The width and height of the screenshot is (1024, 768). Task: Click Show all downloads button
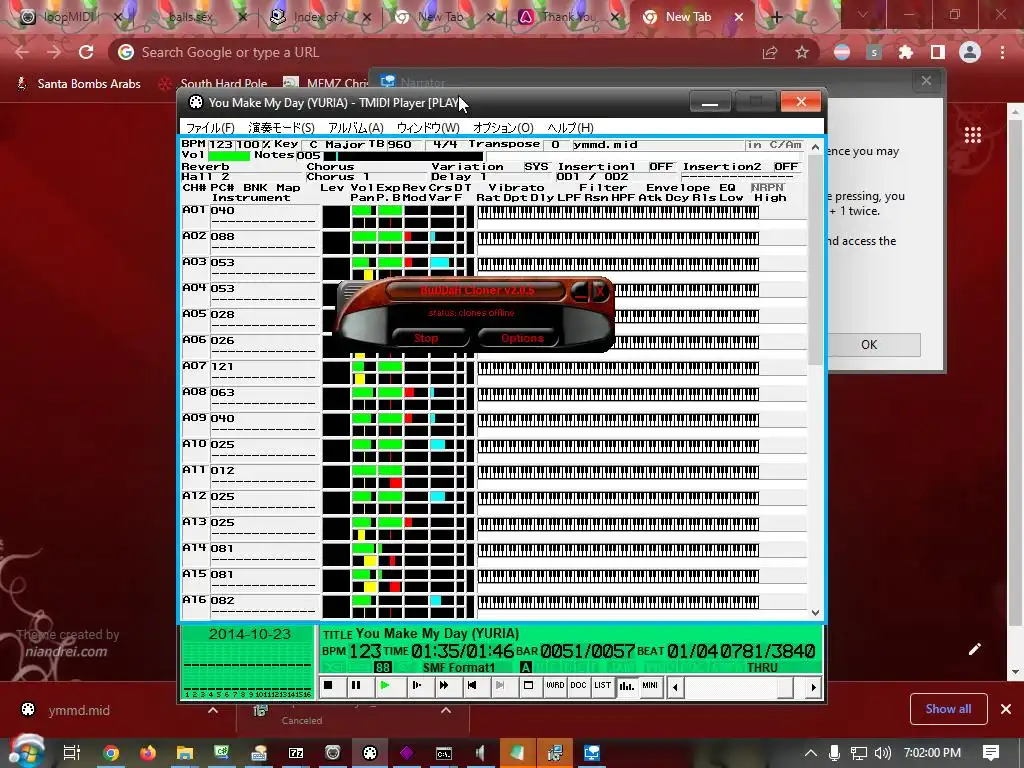(948, 709)
